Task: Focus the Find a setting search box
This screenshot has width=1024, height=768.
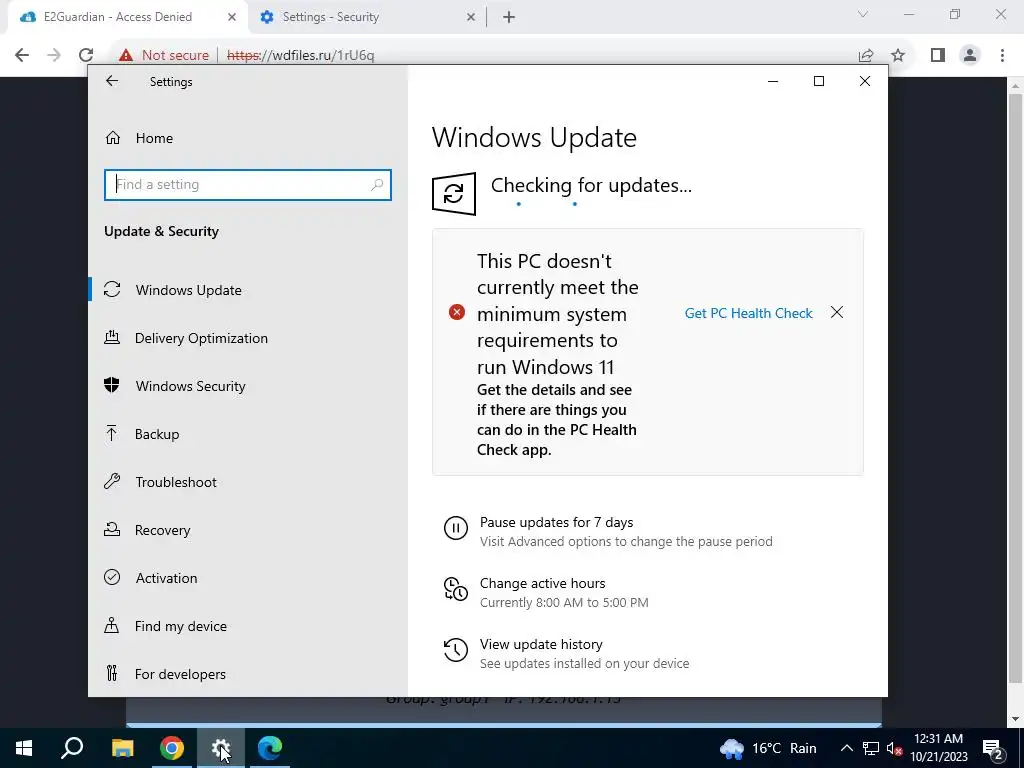Action: [x=248, y=185]
